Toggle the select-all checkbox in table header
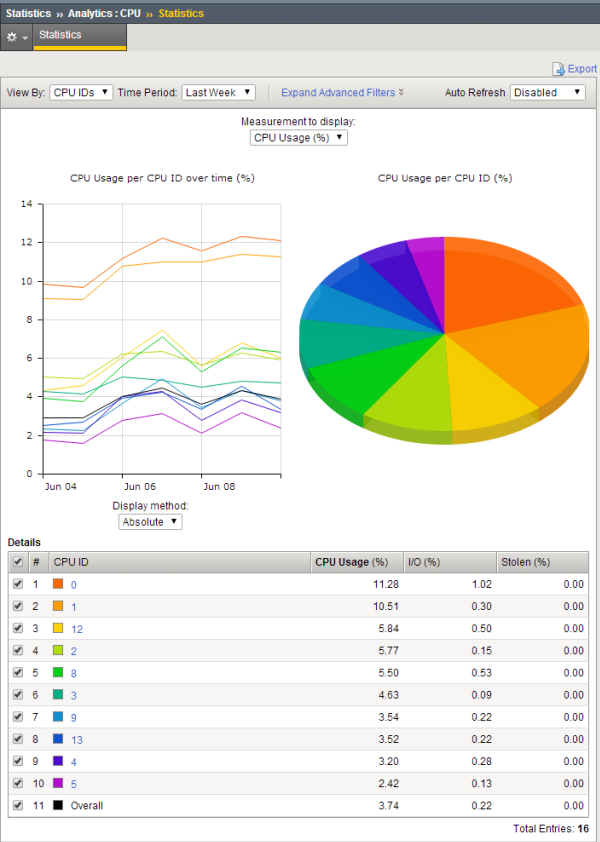Image resolution: width=600 pixels, height=842 pixels. pos(18,562)
